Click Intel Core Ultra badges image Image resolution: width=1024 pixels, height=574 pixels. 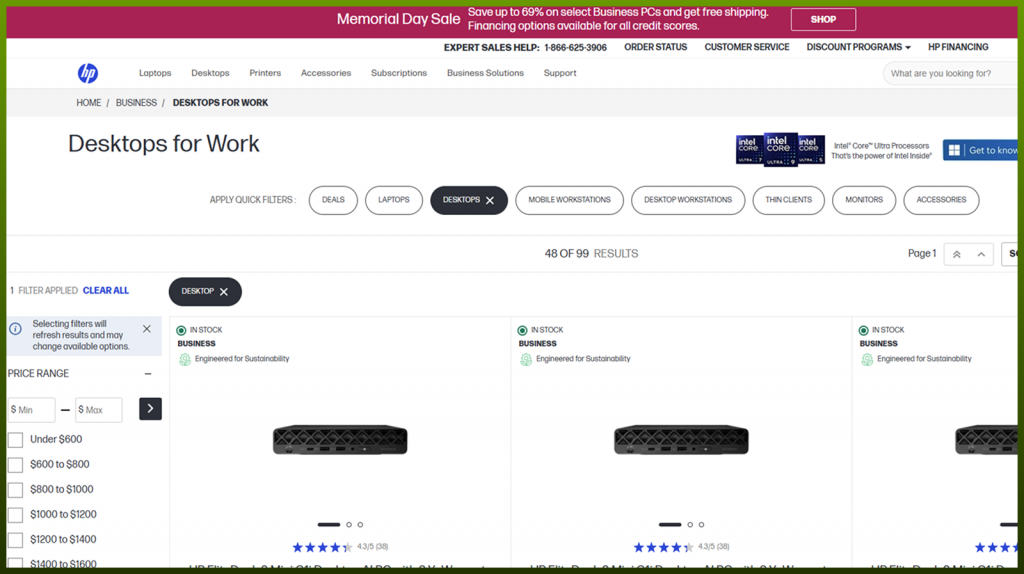(x=780, y=150)
